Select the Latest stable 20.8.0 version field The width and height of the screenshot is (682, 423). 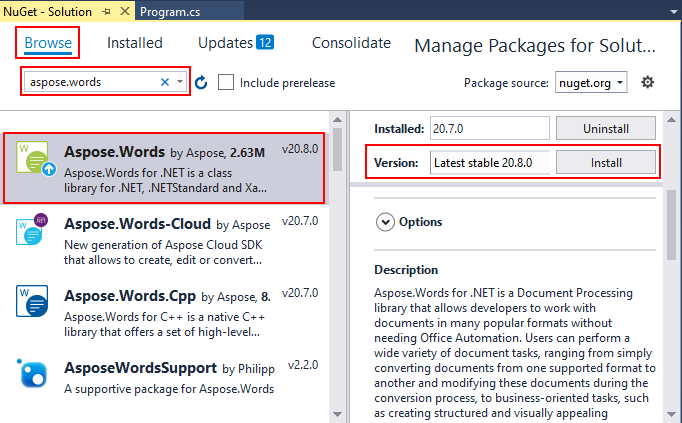pyautogui.click(x=490, y=163)
